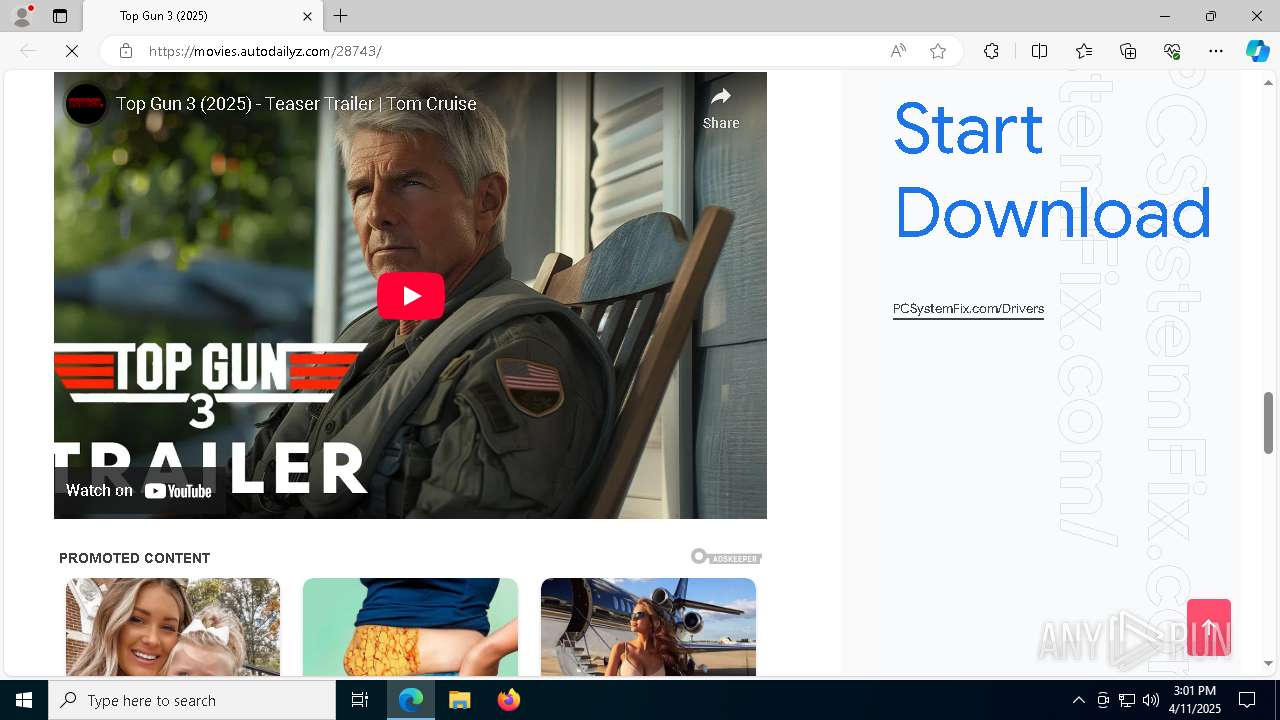This screenshot has height=720, width=1280.
Task: Open Collections panel
Action: tap(1128, 51)
